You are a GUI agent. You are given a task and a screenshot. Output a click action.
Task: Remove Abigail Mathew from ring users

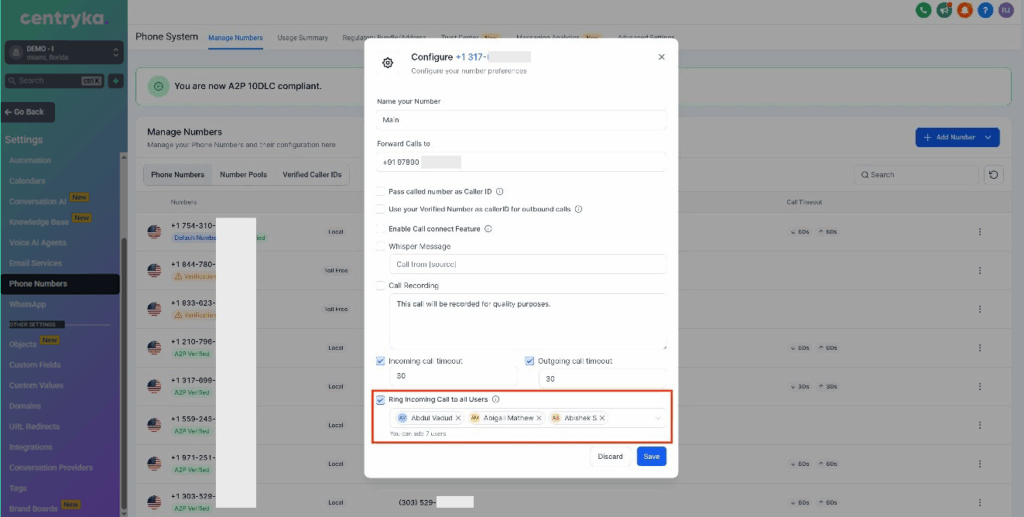click(x=539, y=418)
